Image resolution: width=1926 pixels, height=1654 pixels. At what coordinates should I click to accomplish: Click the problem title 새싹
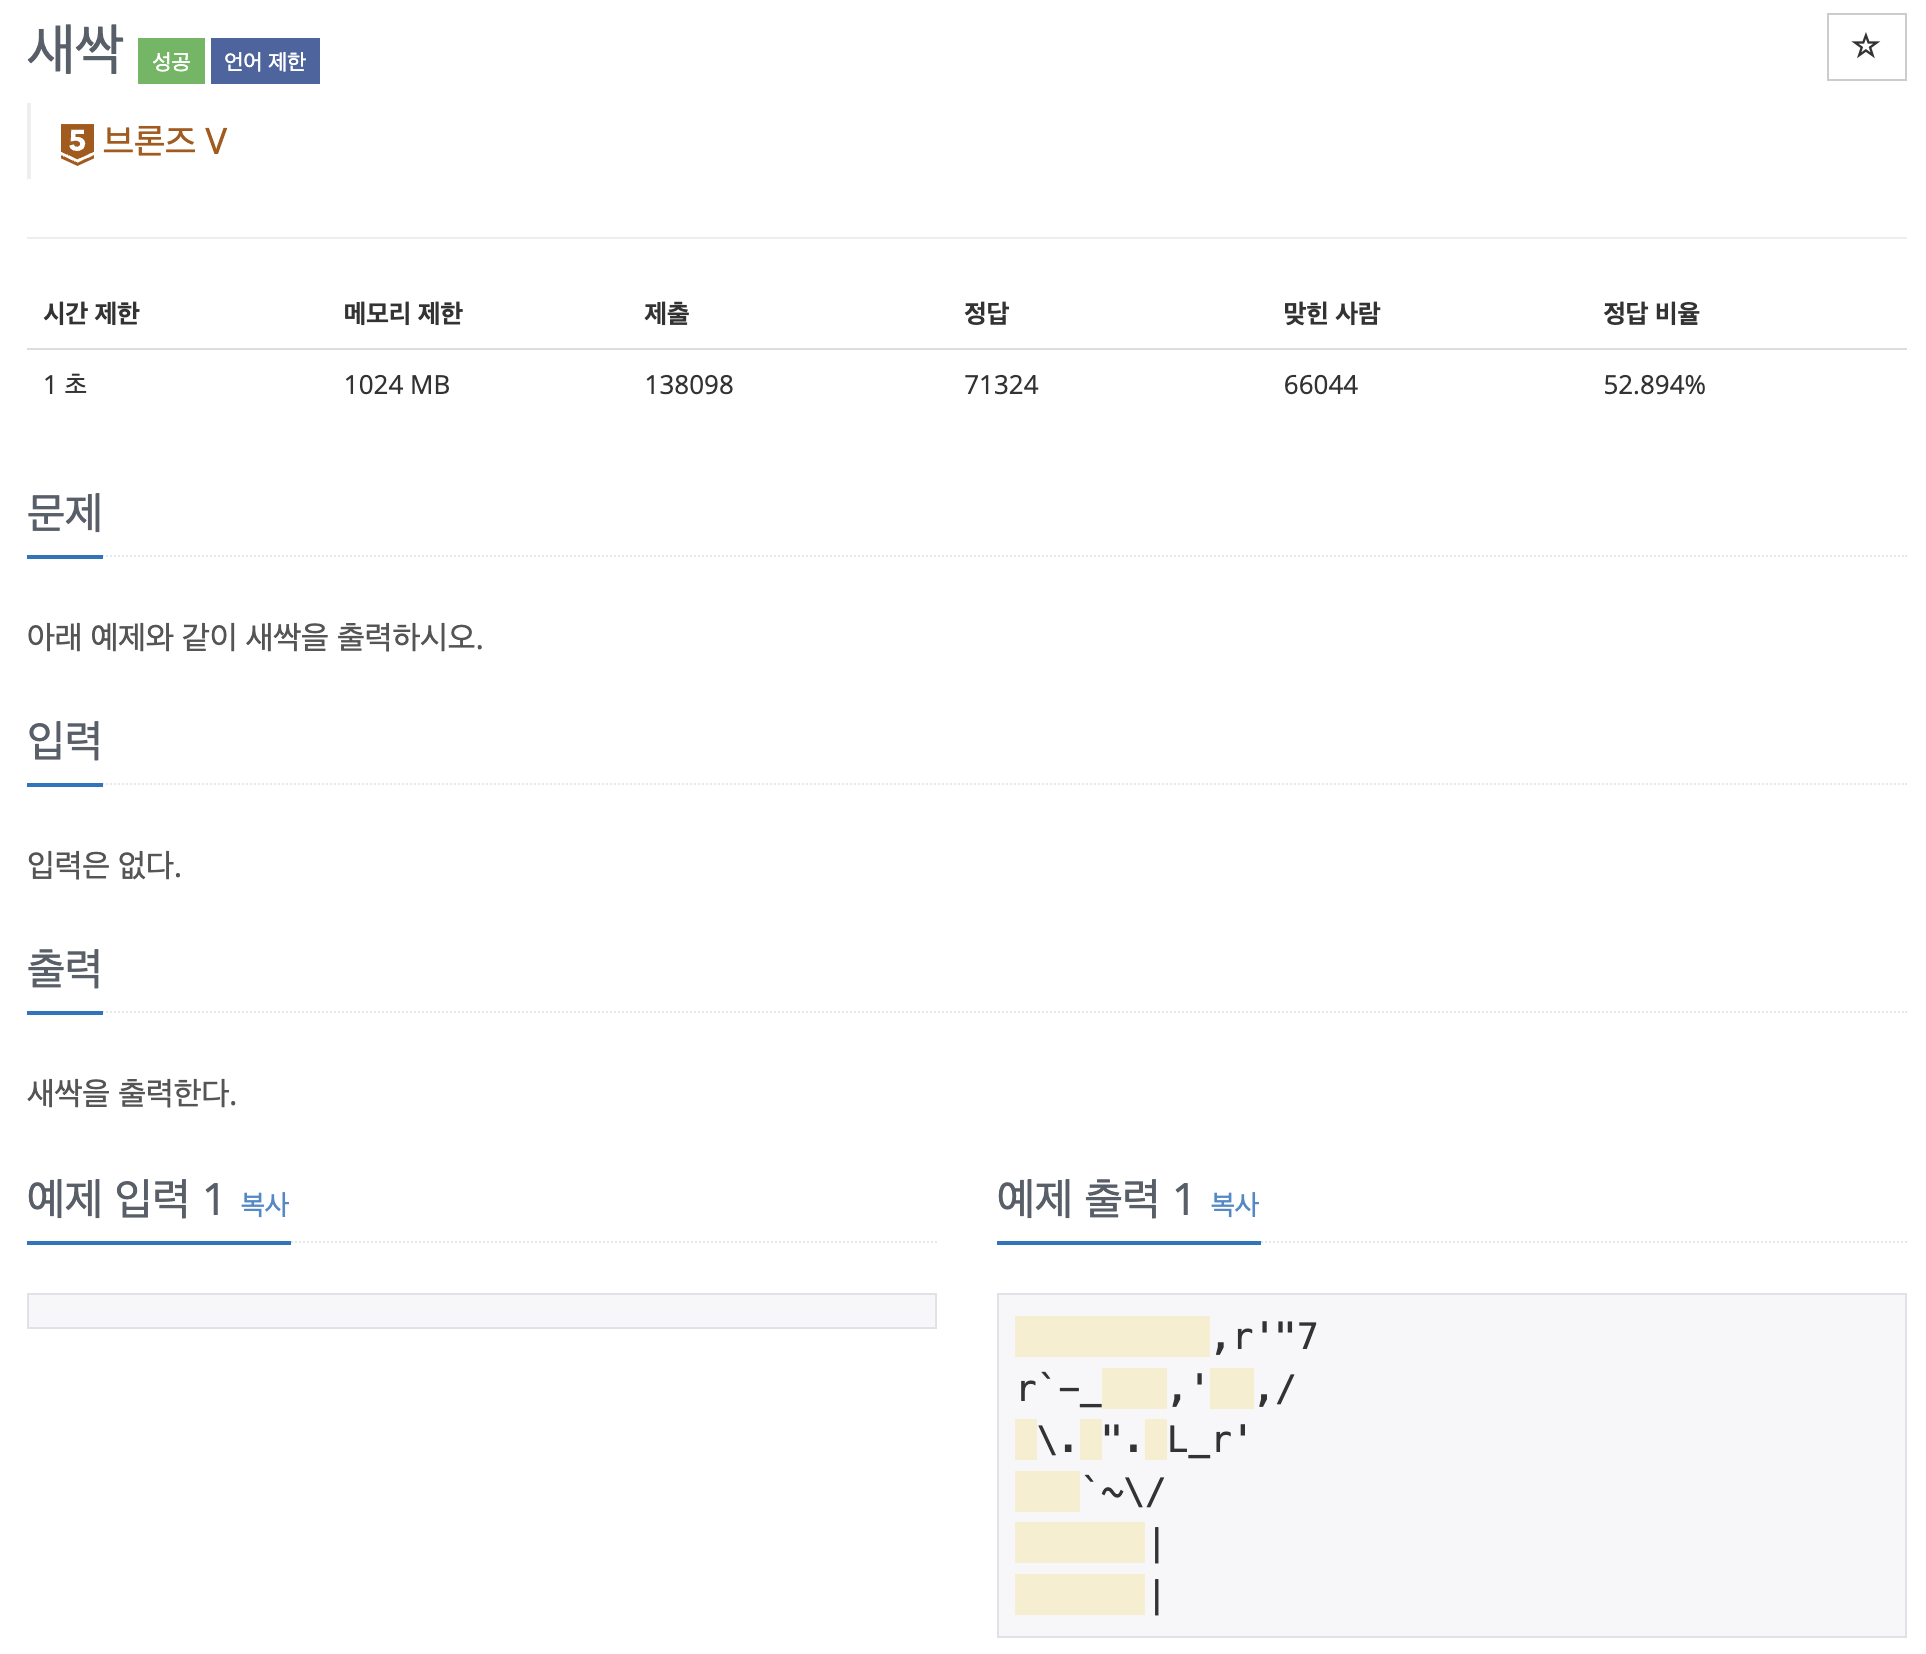coord(74,47)
